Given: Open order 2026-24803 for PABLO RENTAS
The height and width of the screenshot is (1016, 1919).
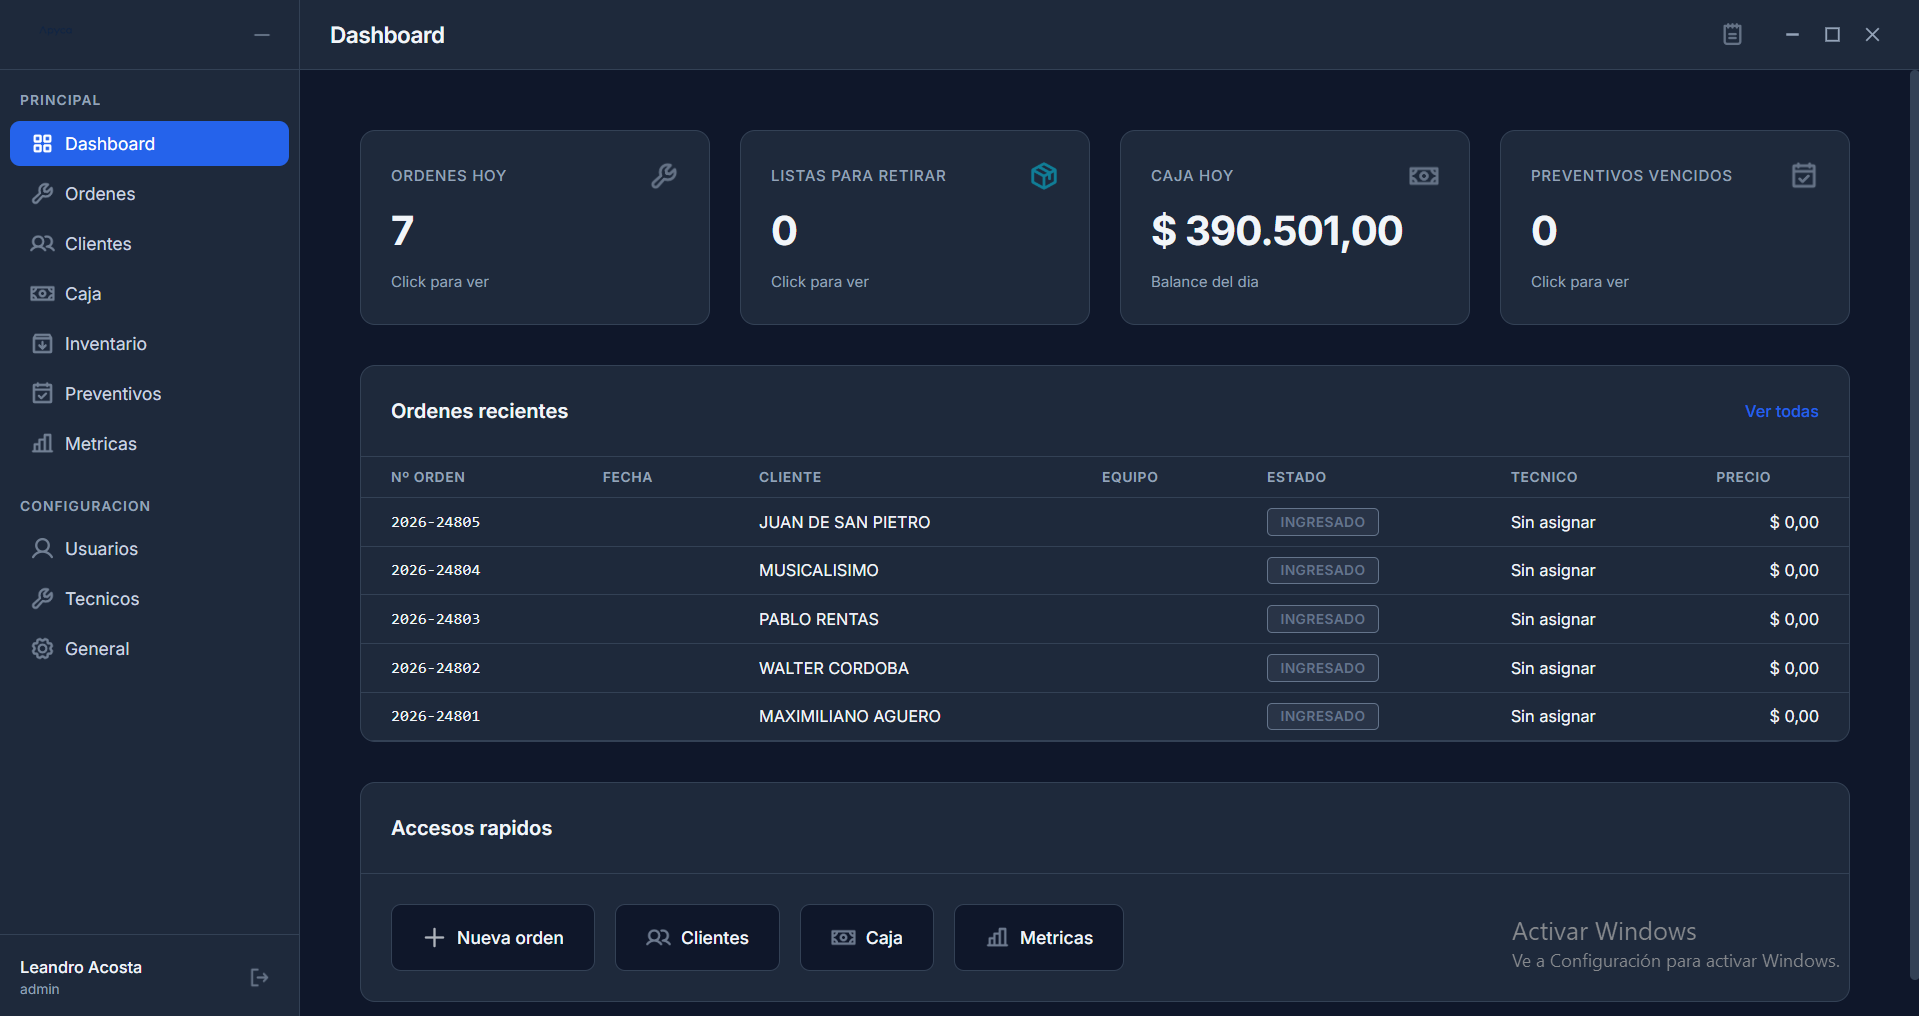Looking at the screenshot, I should (1104, 620).
